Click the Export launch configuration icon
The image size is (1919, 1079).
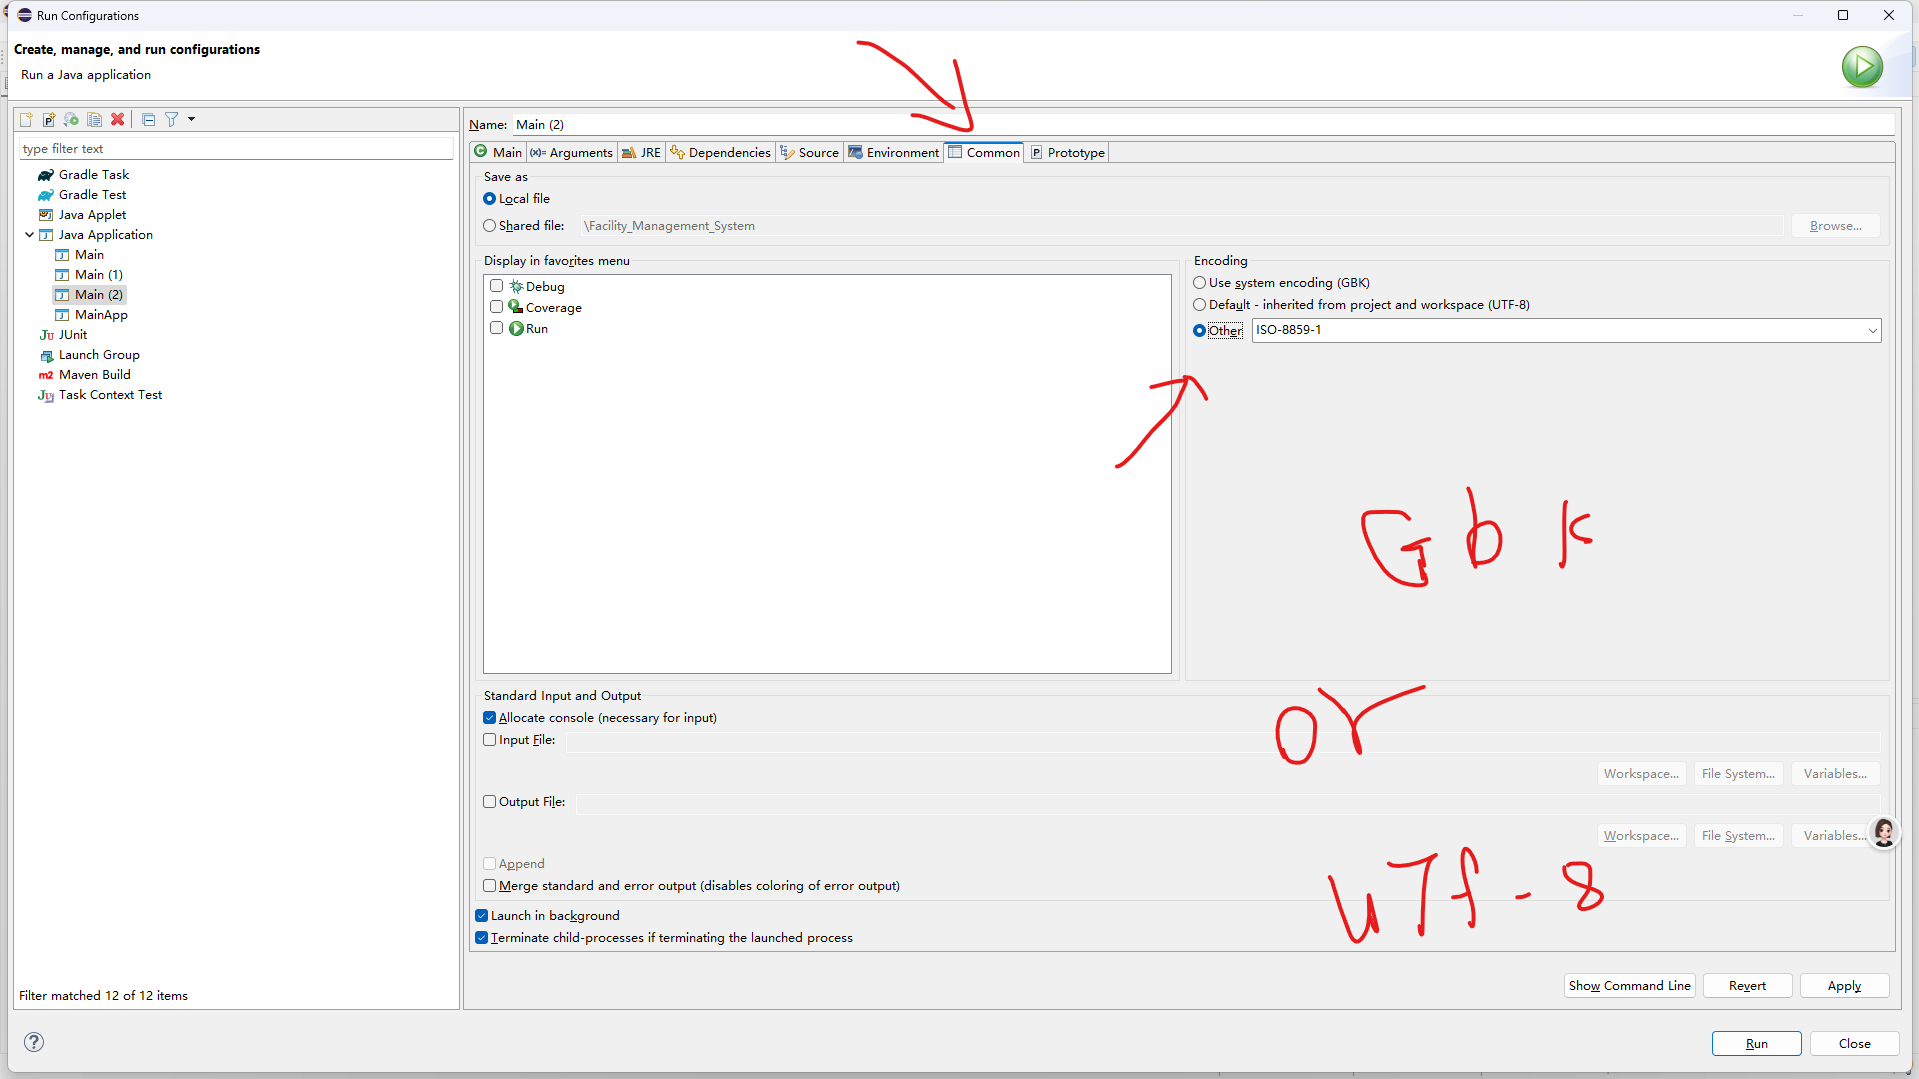[71, 120]
